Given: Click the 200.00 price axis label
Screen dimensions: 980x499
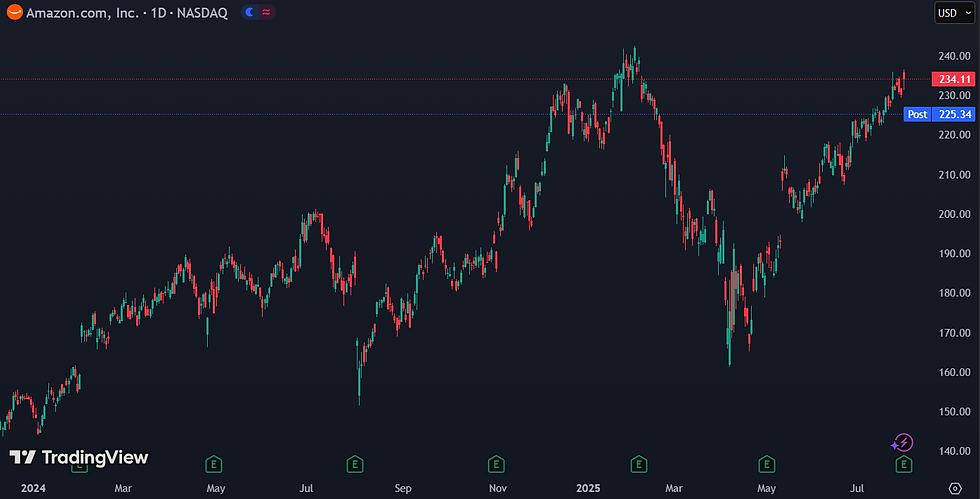Looking at the screenshot, I should click(x=954, y=214).
